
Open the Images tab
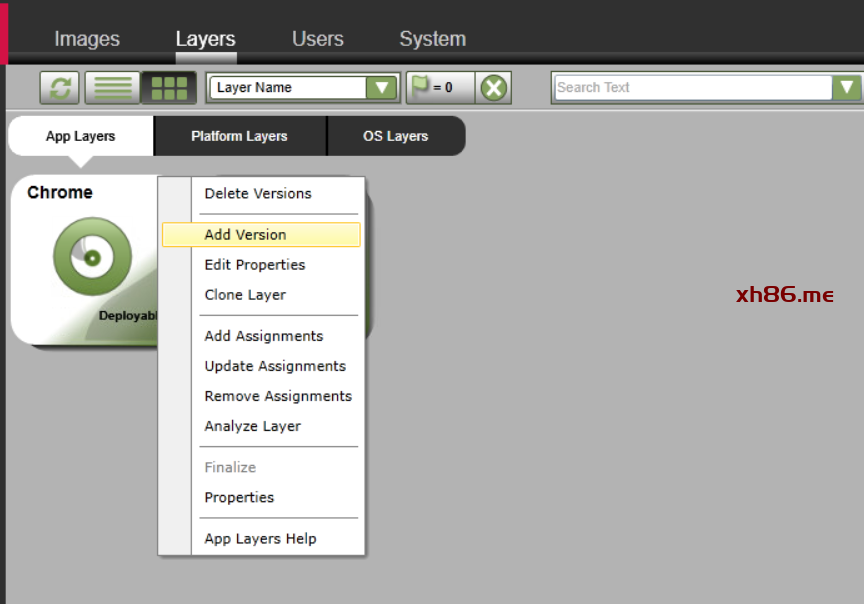(x=87, y=39)
